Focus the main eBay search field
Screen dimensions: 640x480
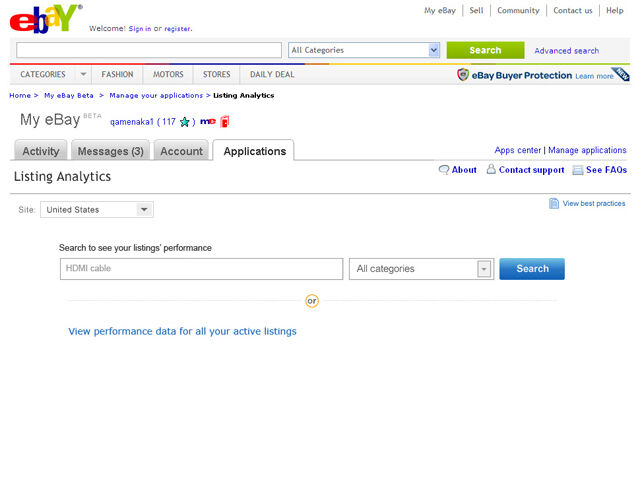tap(149, 50)
